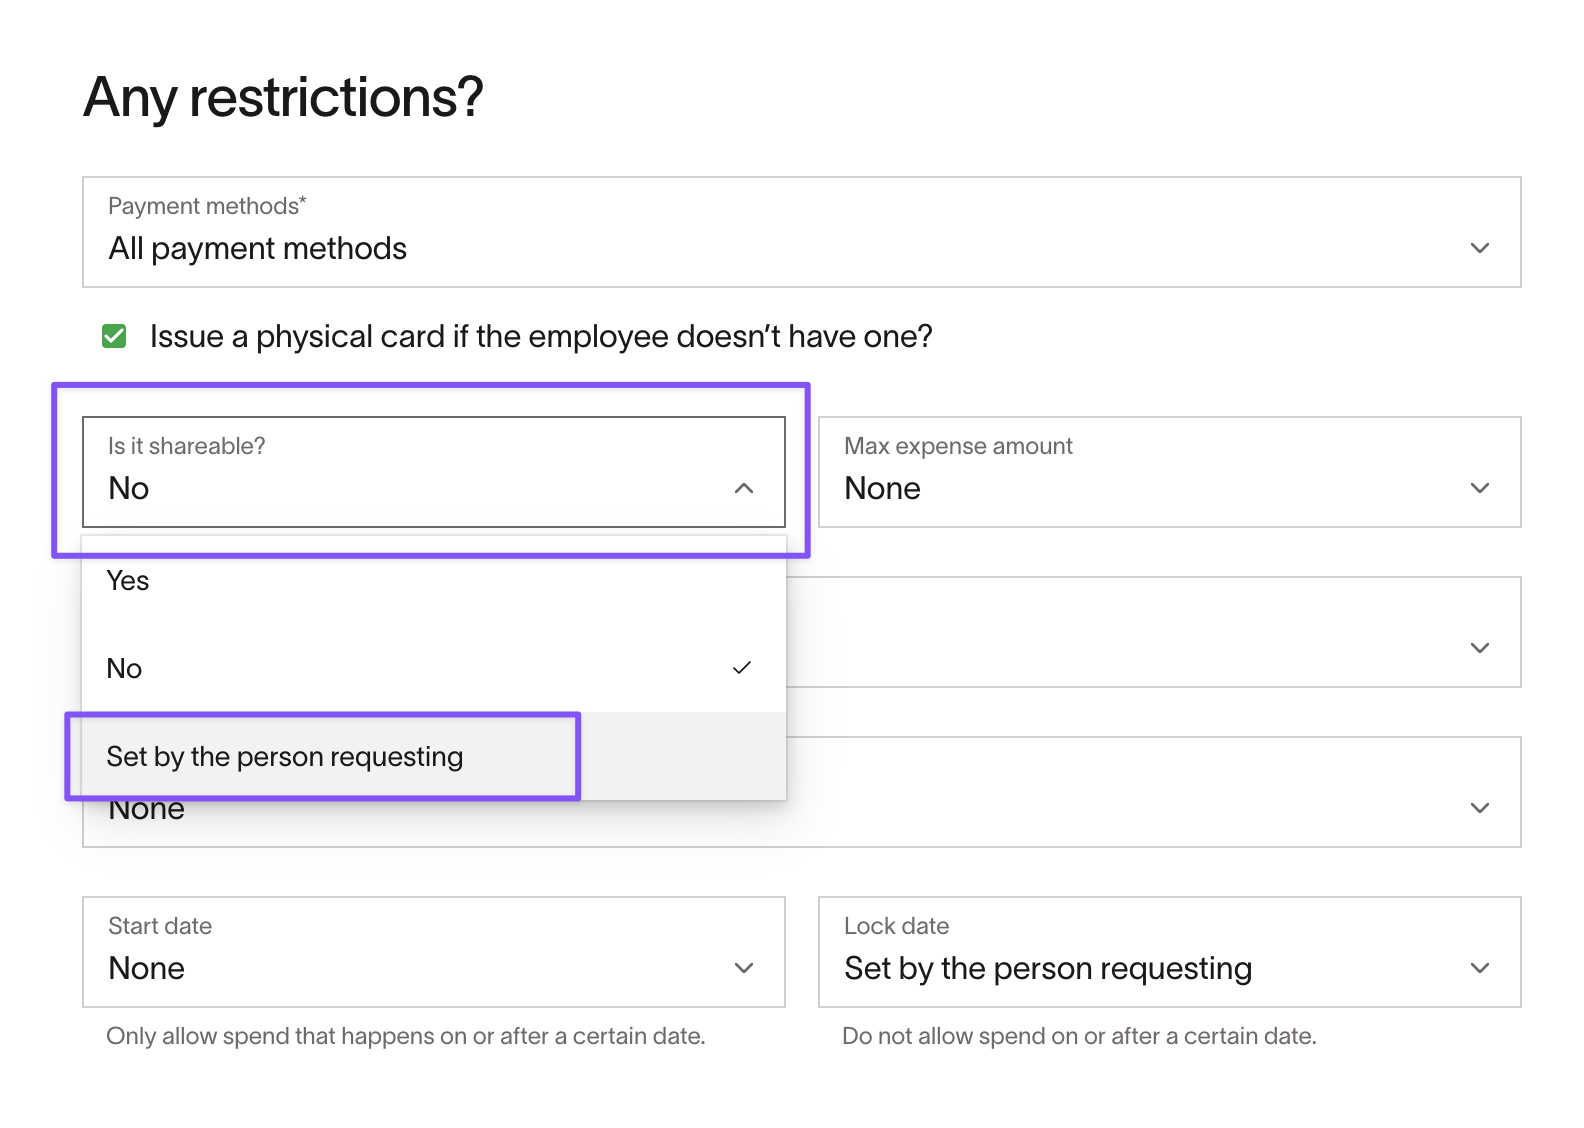1584x1128 pixels.
Task: Uncheck the Issue a physical card checkbox
Action: (114, 336)
